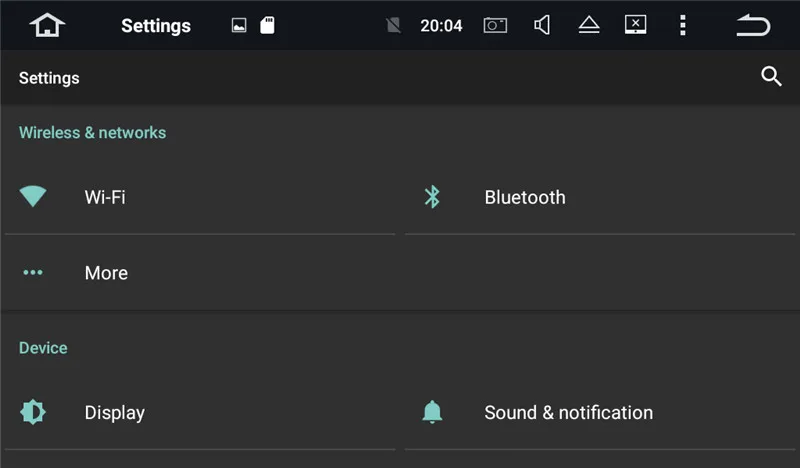
Task: Search settings with the magnifier icon
Action: click(771, 77)
